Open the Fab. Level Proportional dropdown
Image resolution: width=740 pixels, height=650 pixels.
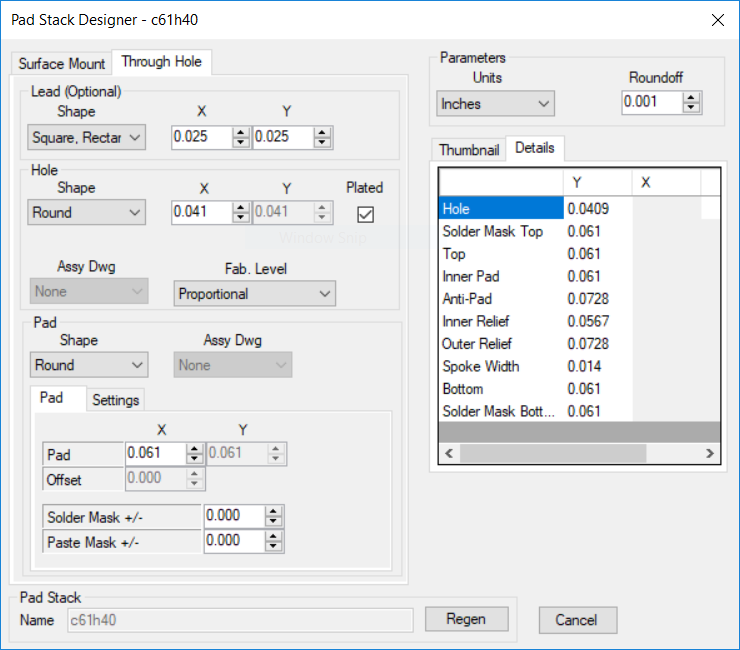255,294
